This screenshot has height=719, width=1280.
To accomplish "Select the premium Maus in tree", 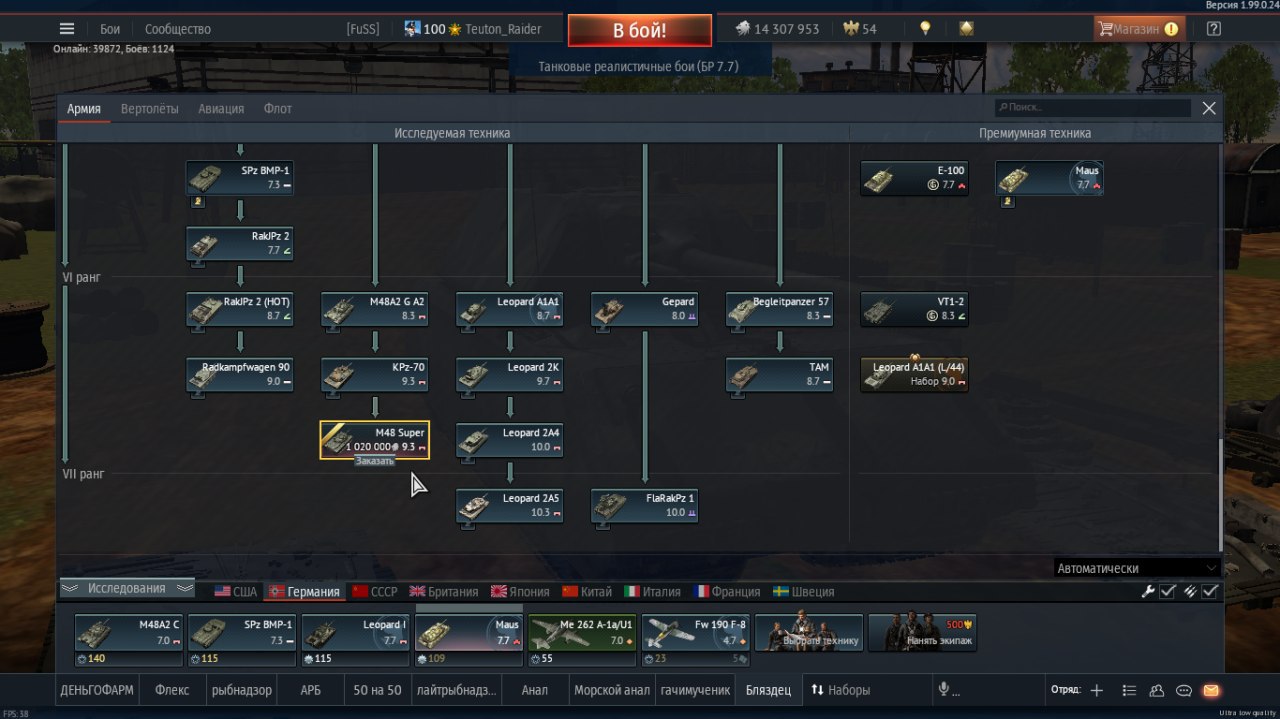I will point(1049,178).
